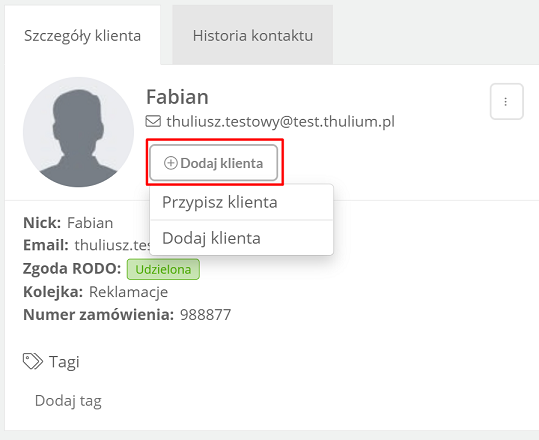Click the tag icon beside Tagi
This screenshot has height=440, width=539.
(x=33, y=361)
